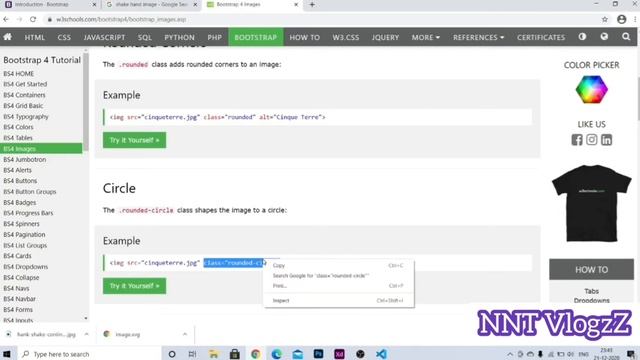Go to PYTHON tutorial in navbar
This screenshot has height=360, width=640.
click(179, 37)
